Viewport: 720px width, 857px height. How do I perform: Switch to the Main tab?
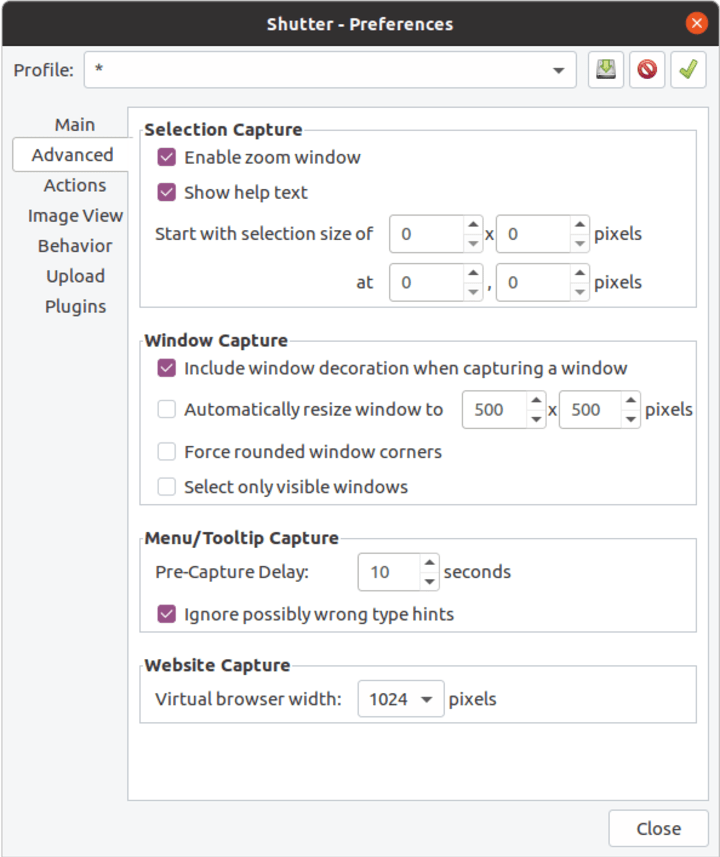(x=75, y=125)
